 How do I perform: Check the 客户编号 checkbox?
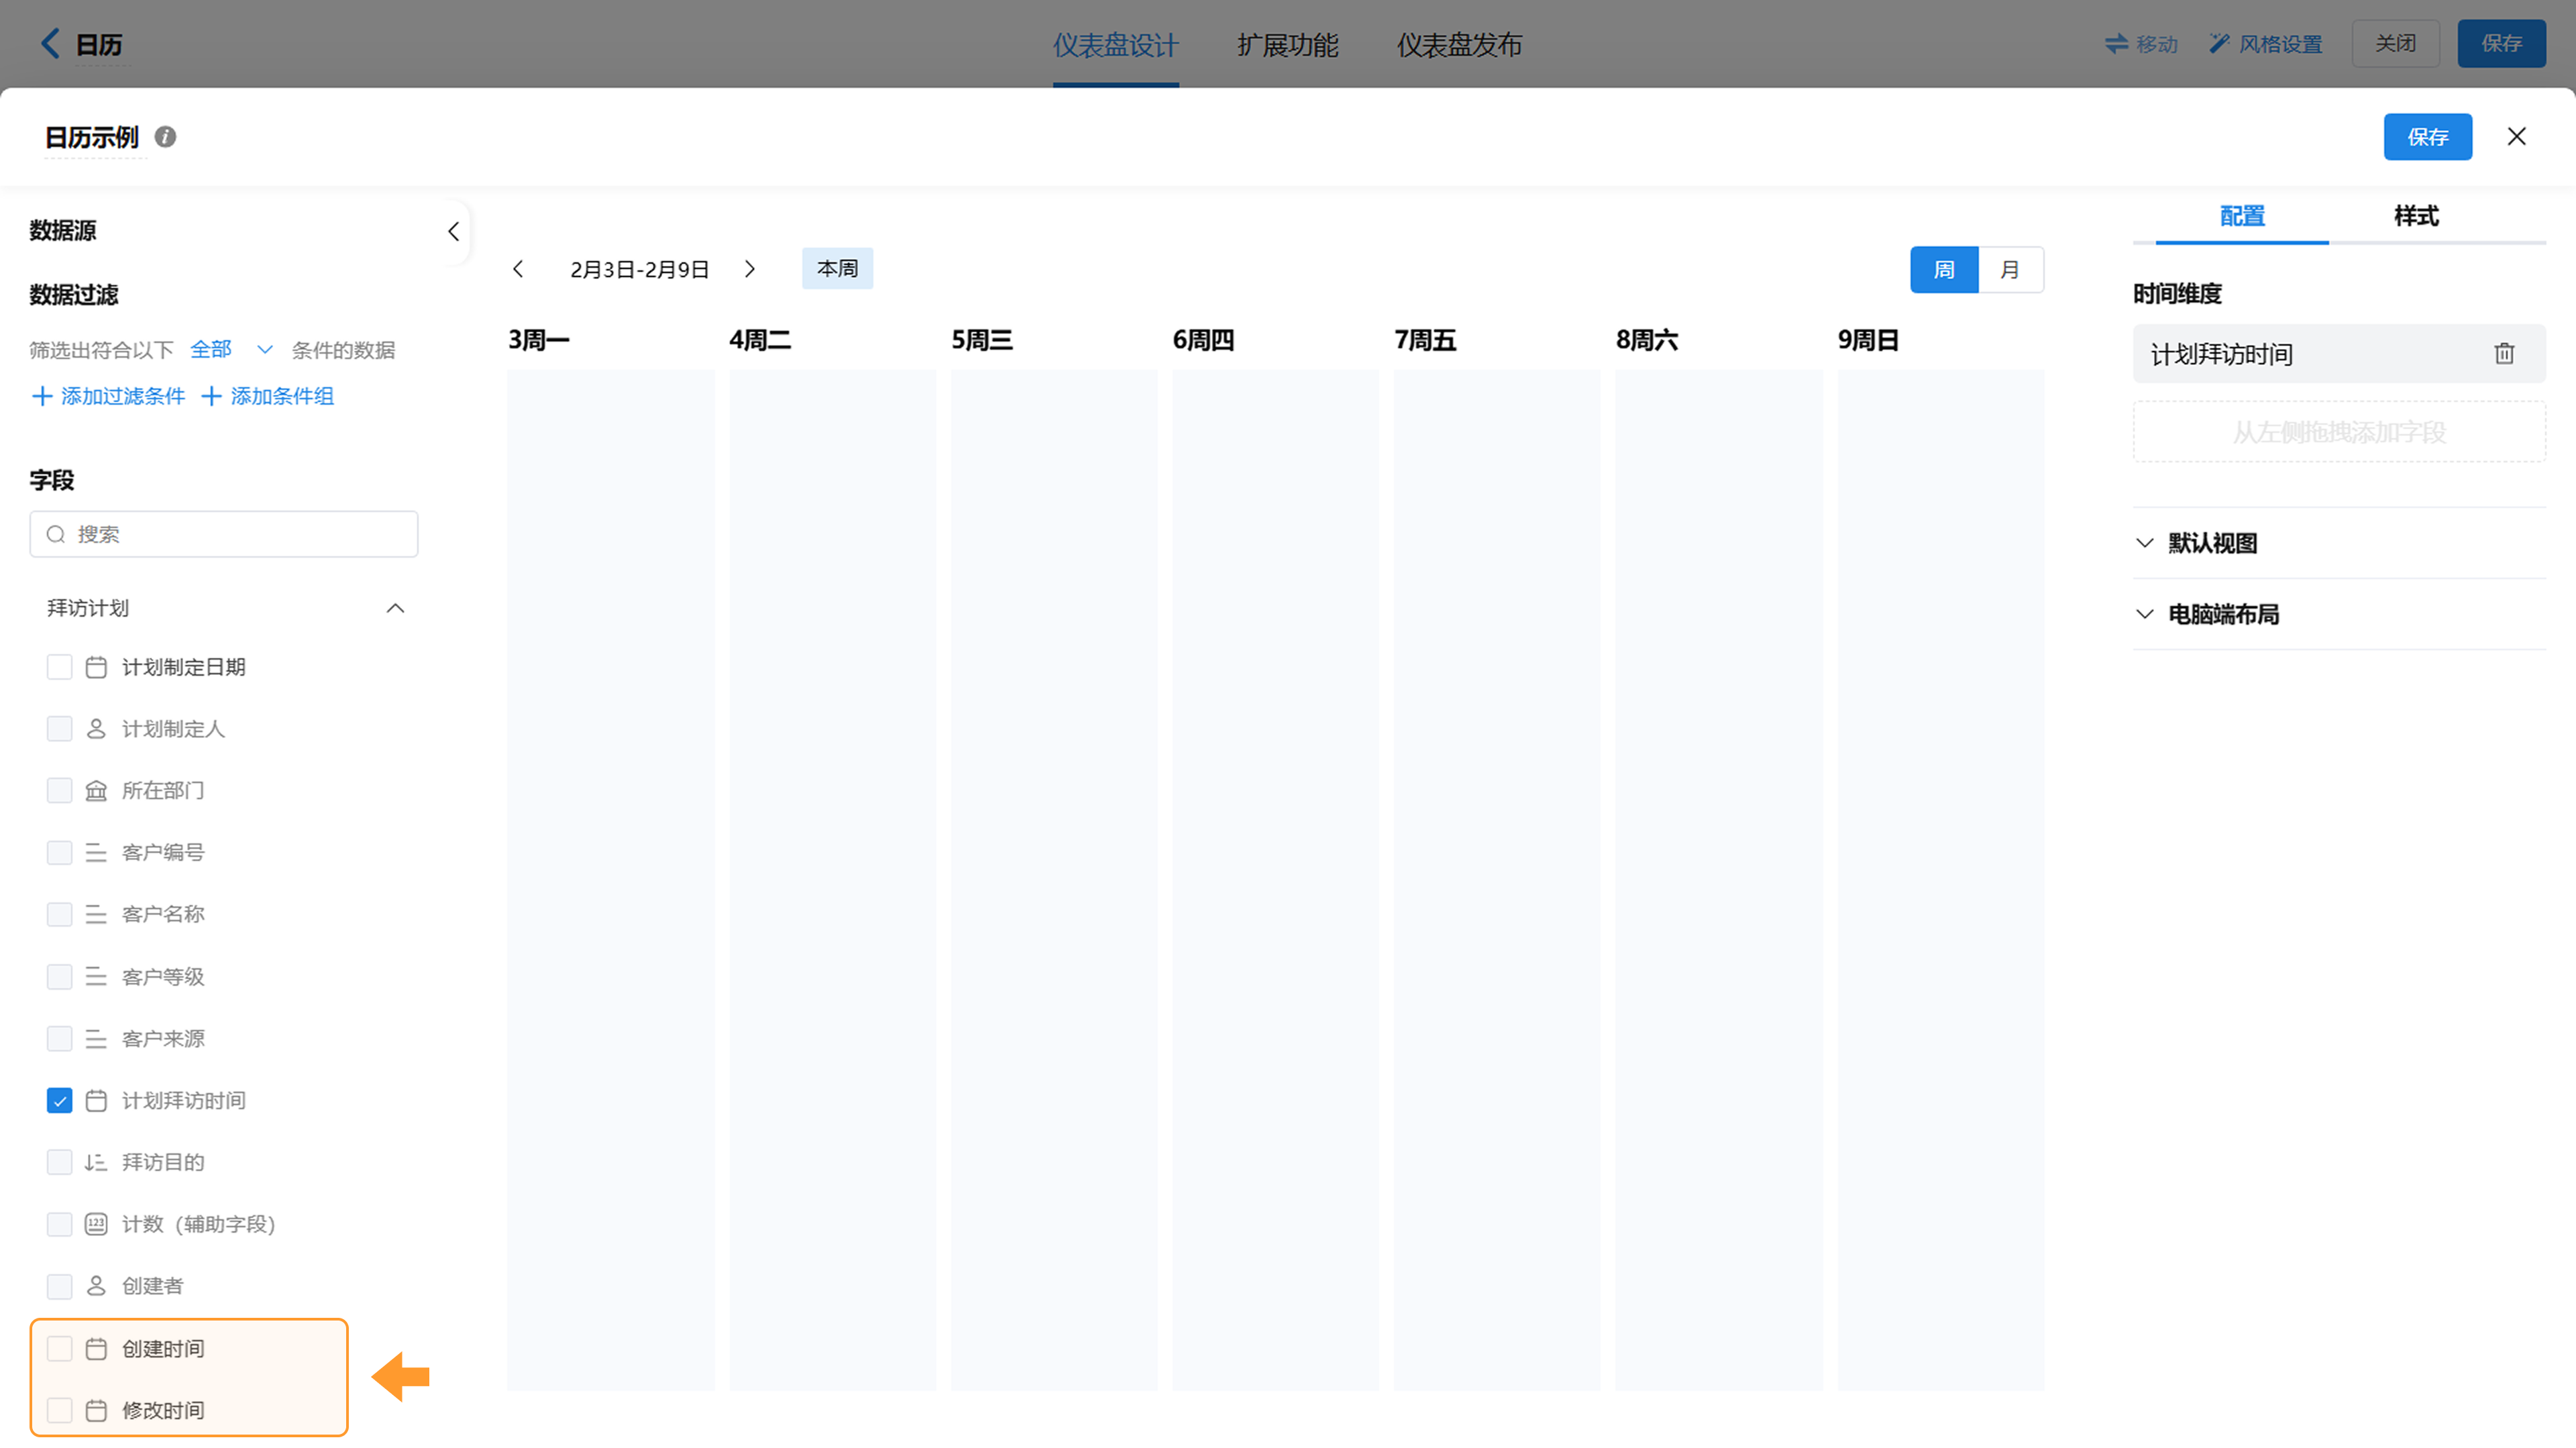(x=60, y=853)
